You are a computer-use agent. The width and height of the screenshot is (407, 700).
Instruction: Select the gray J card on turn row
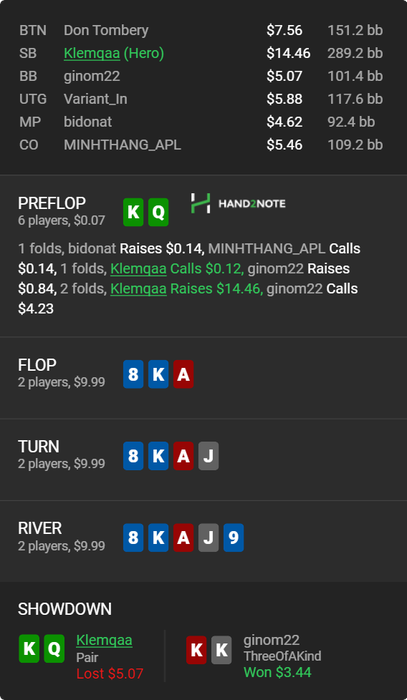pyautogui.click(x=208, y=456)
